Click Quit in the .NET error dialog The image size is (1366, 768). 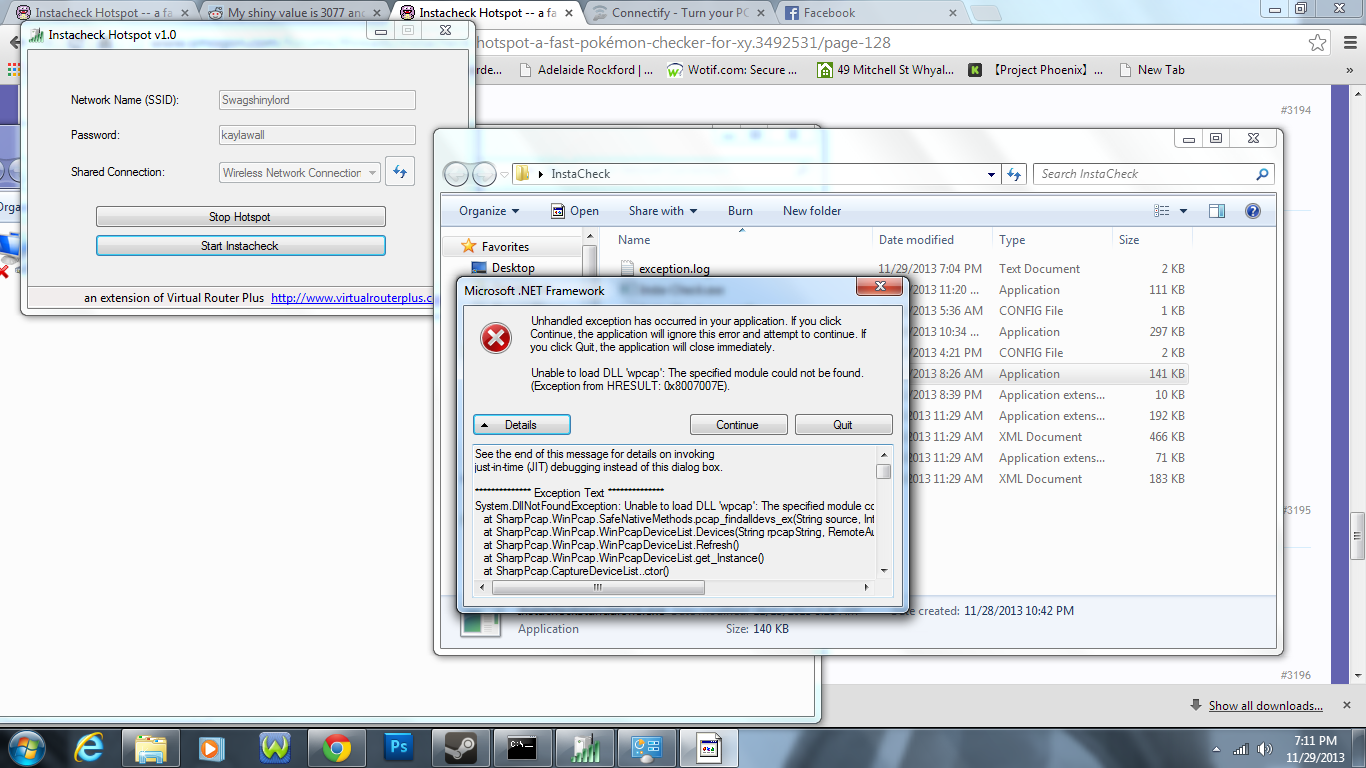coord(843,425)
